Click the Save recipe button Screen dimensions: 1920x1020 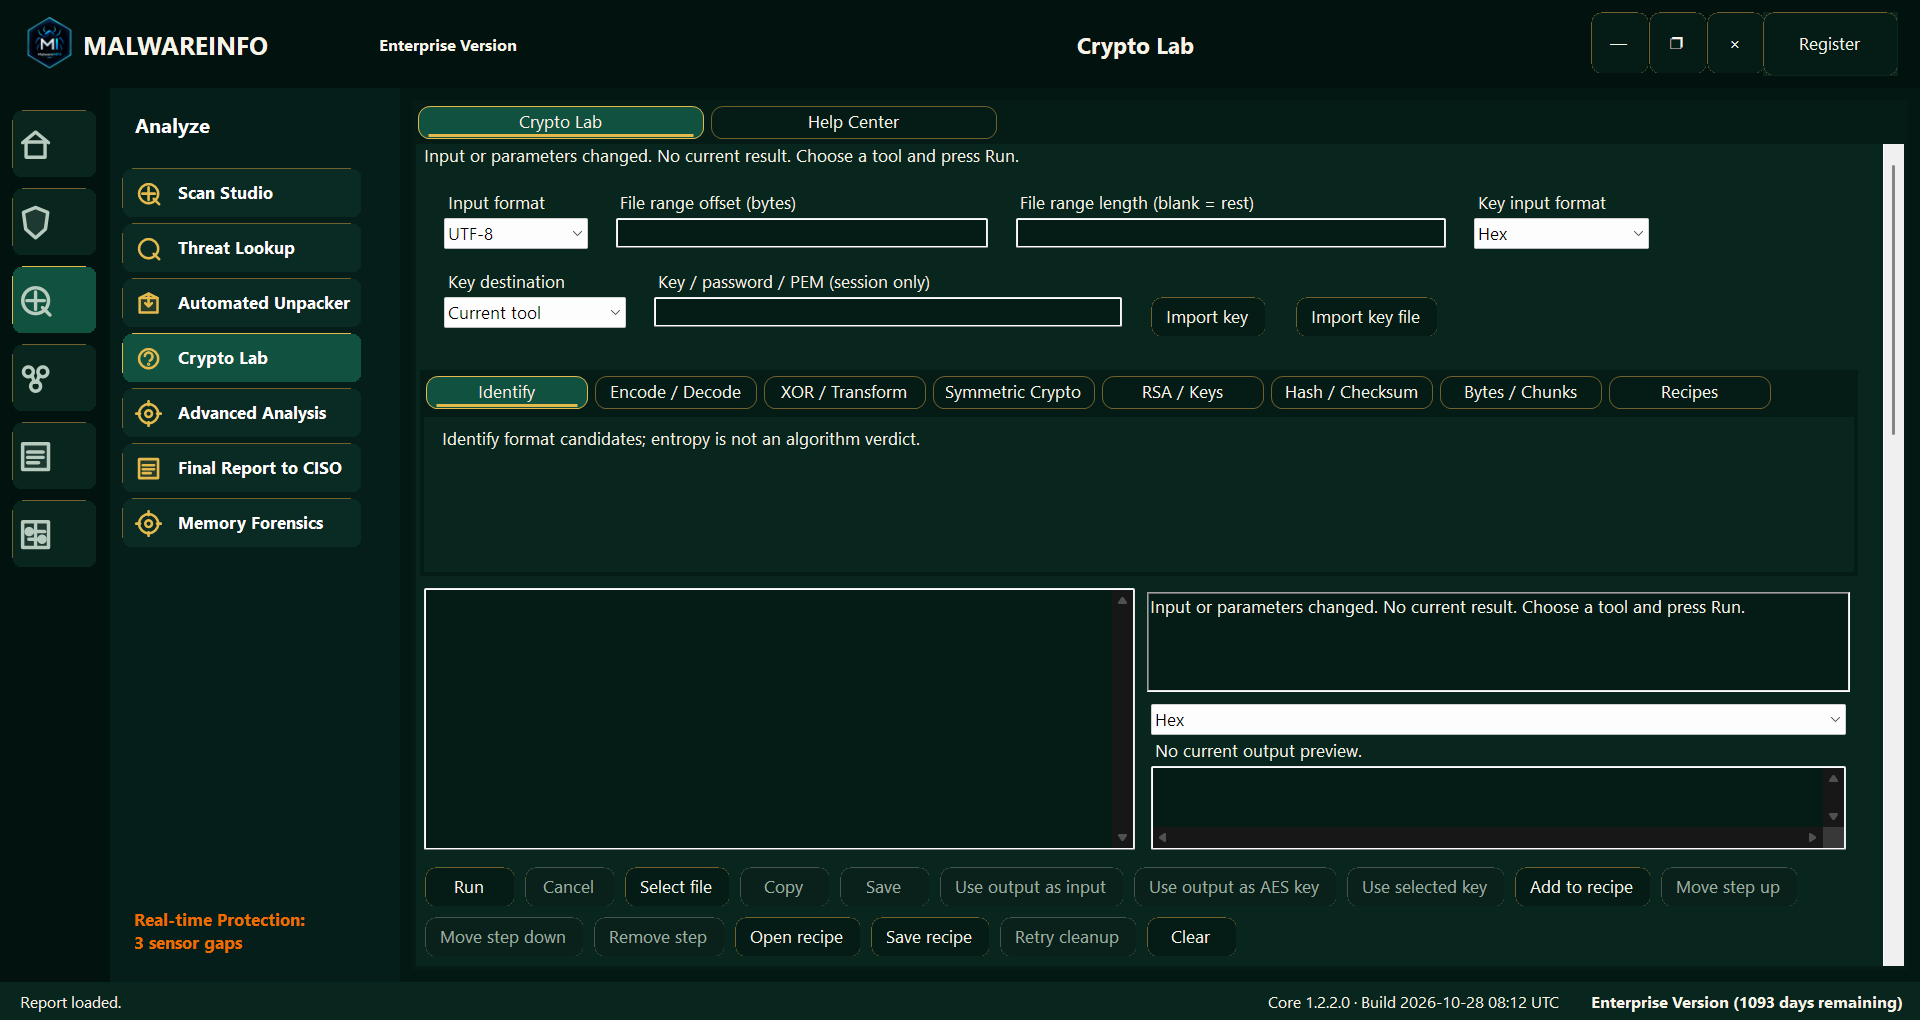[x=928, y=937]
